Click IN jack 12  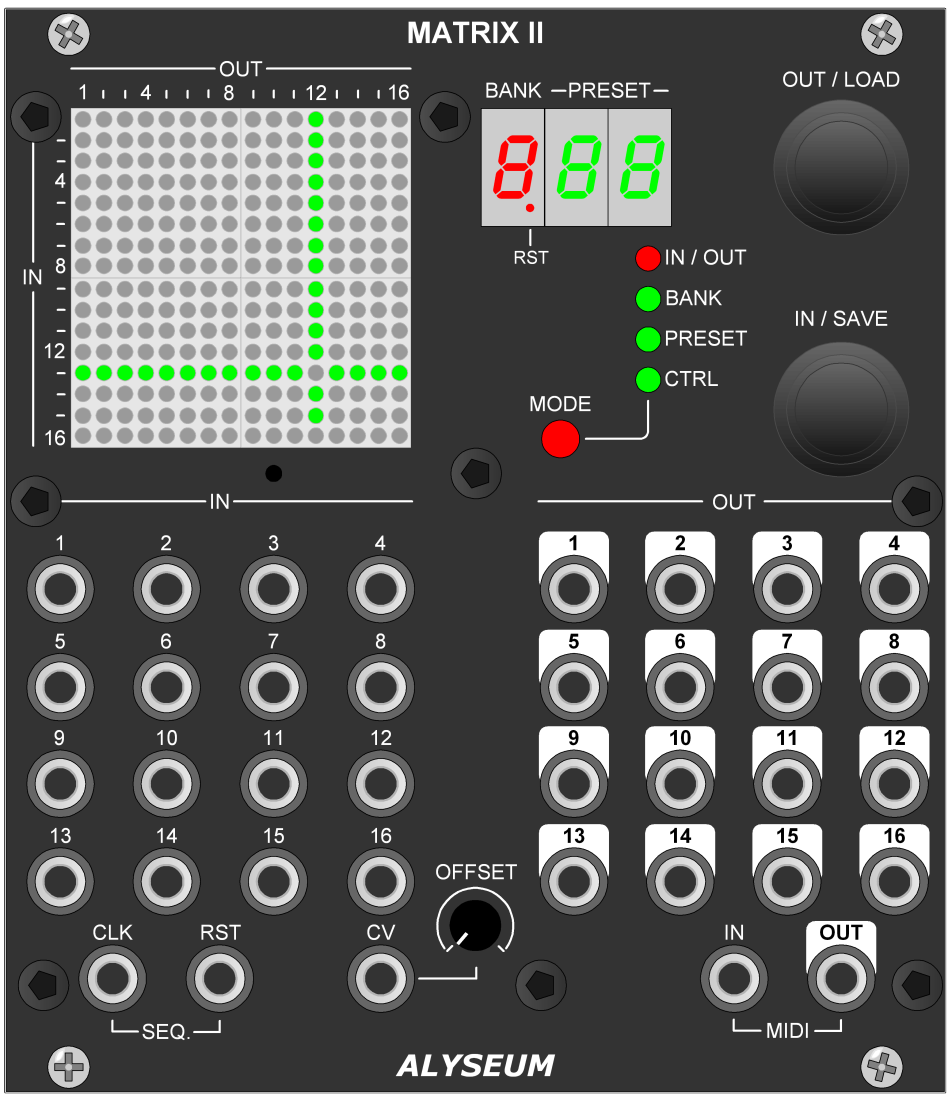(381, 784)
